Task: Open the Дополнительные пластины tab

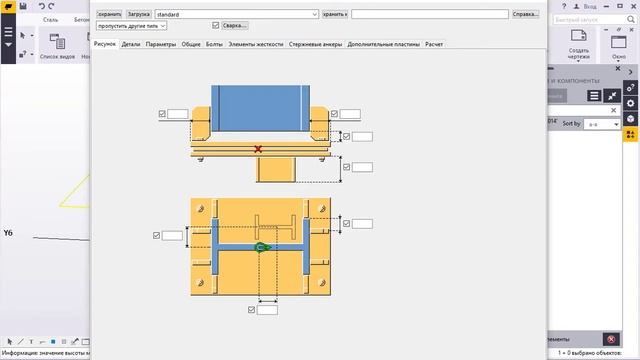Action: [x=384, y=44]
